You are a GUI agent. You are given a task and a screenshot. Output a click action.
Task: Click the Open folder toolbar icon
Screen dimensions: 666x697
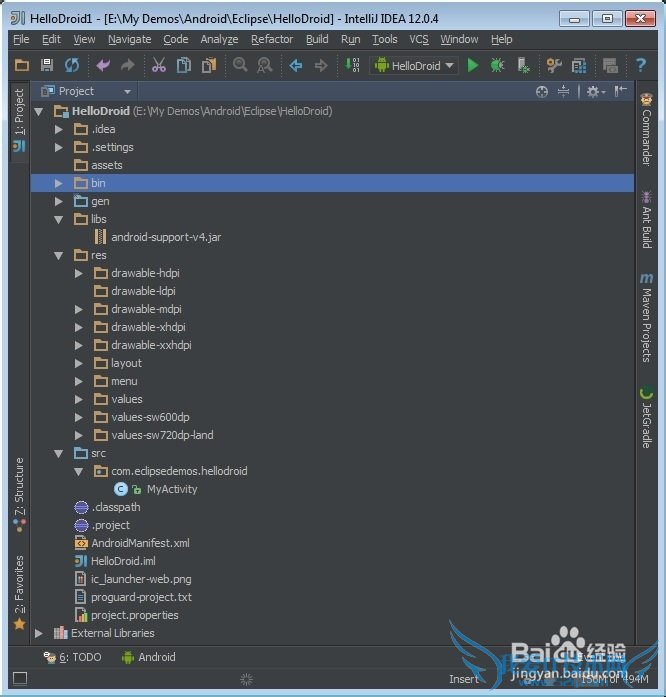pos(22,66)
